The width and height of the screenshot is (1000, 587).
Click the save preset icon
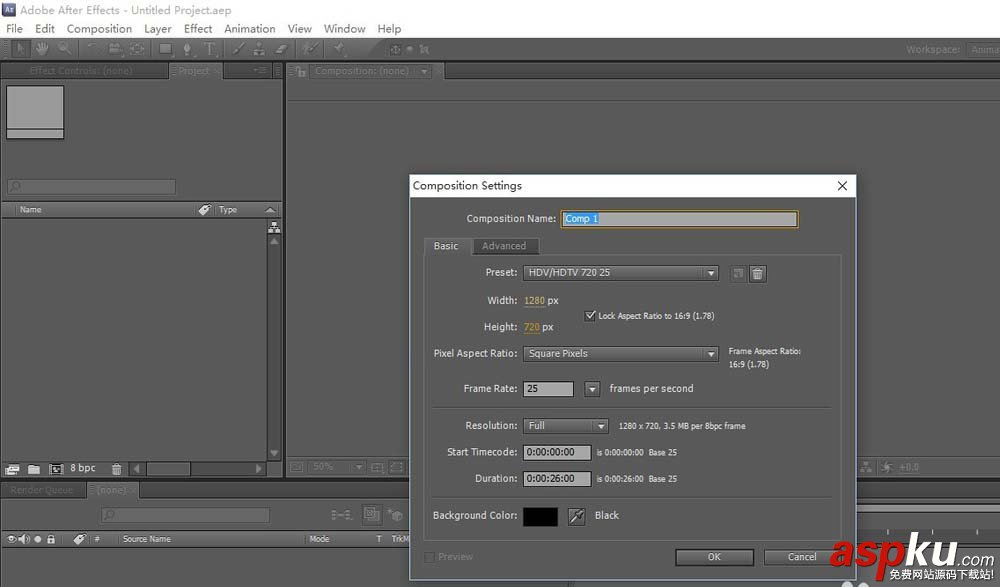(738, 273)
